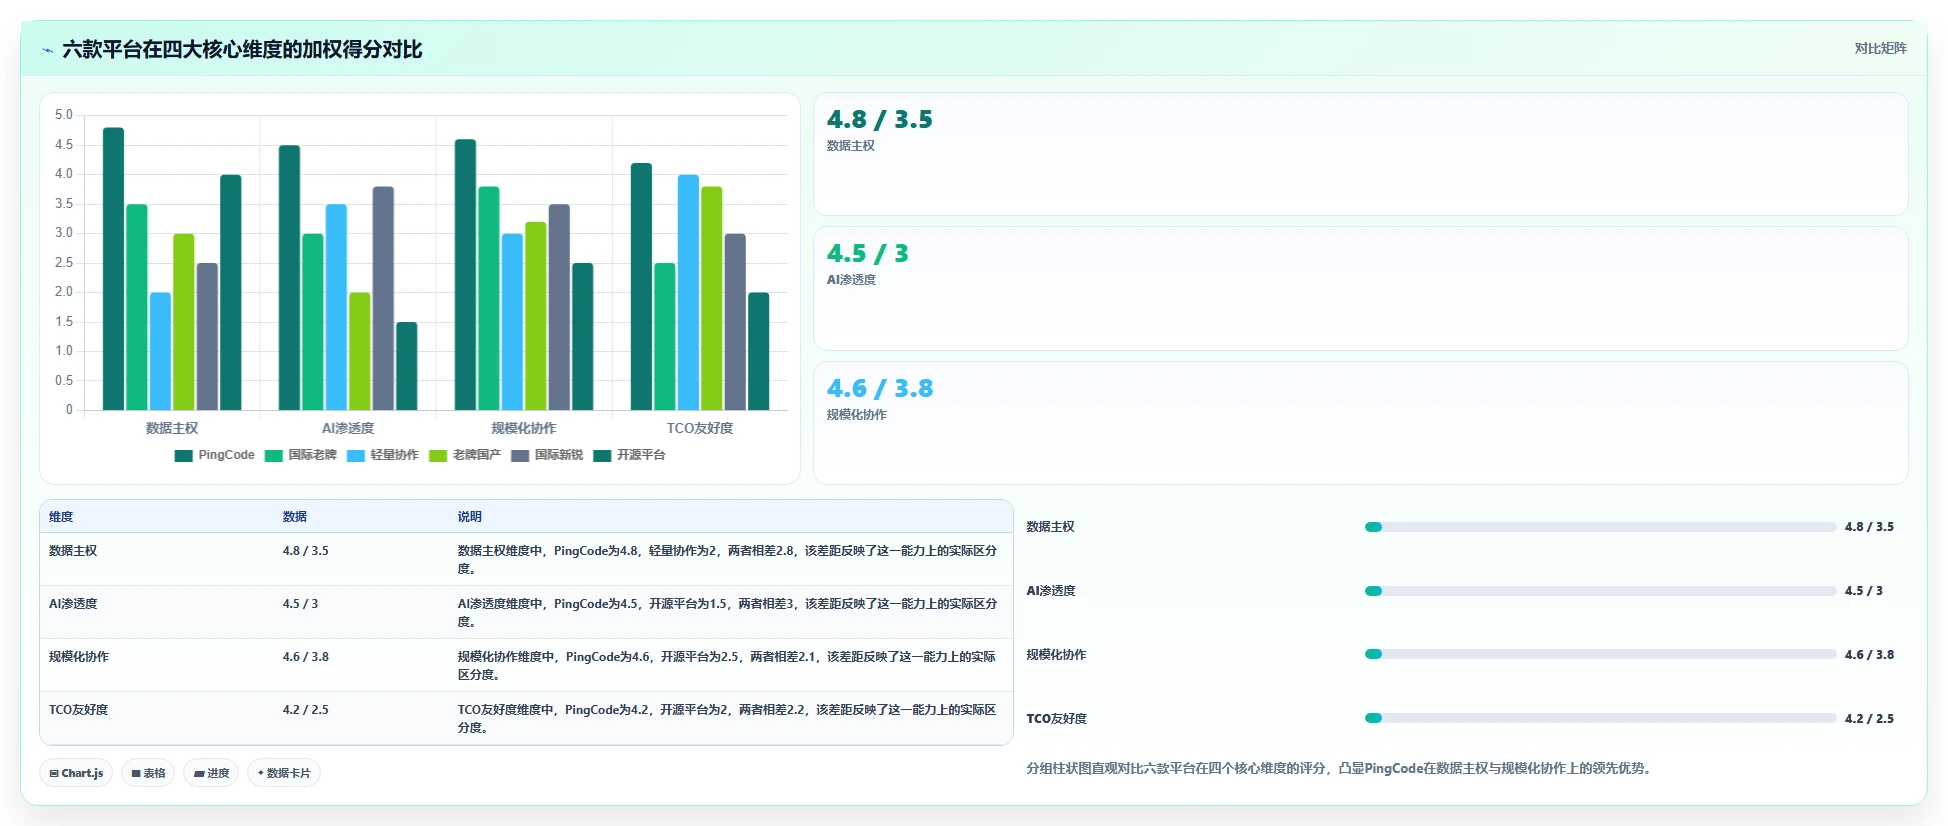1948x826 pixels.
Task: Click the 表格 tag chip
Action: pyautogui.click(x=148, y=773)
